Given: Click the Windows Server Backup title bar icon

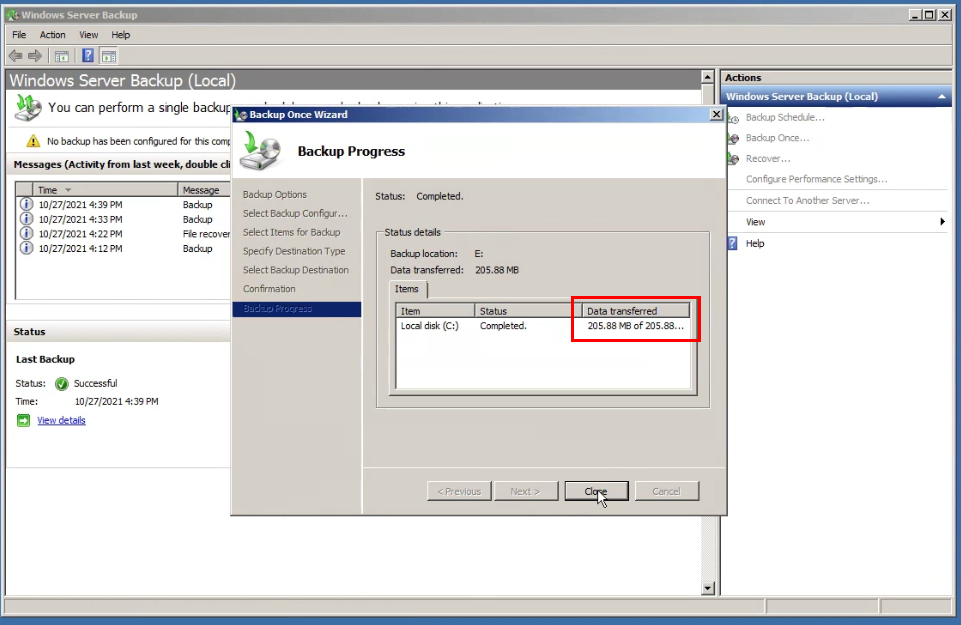Looking at the screenshot, I should click(12, 15).
